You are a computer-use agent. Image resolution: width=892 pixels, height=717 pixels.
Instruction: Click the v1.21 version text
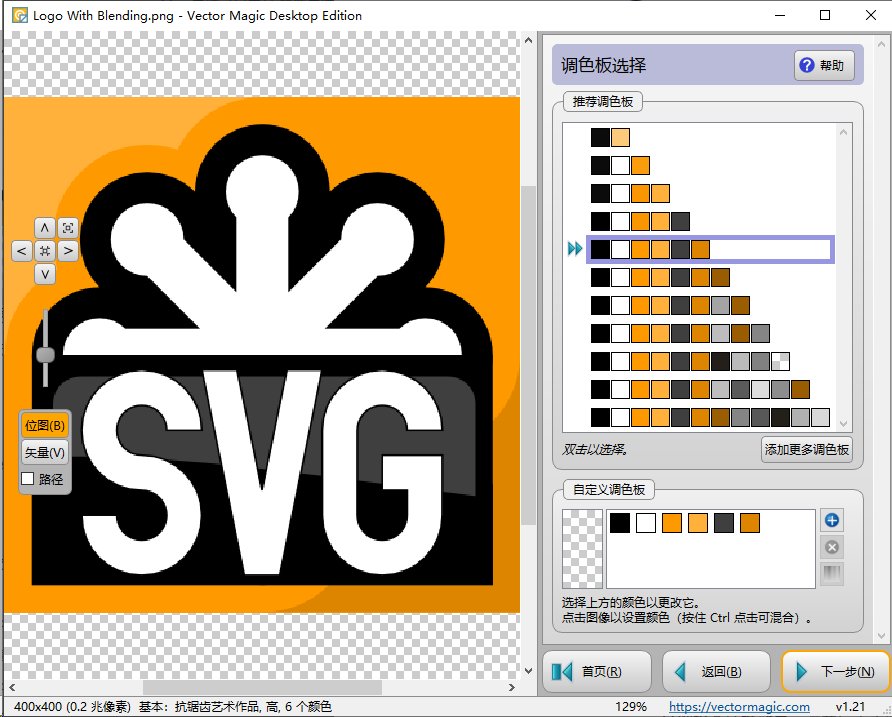click(x=850, y=707)
